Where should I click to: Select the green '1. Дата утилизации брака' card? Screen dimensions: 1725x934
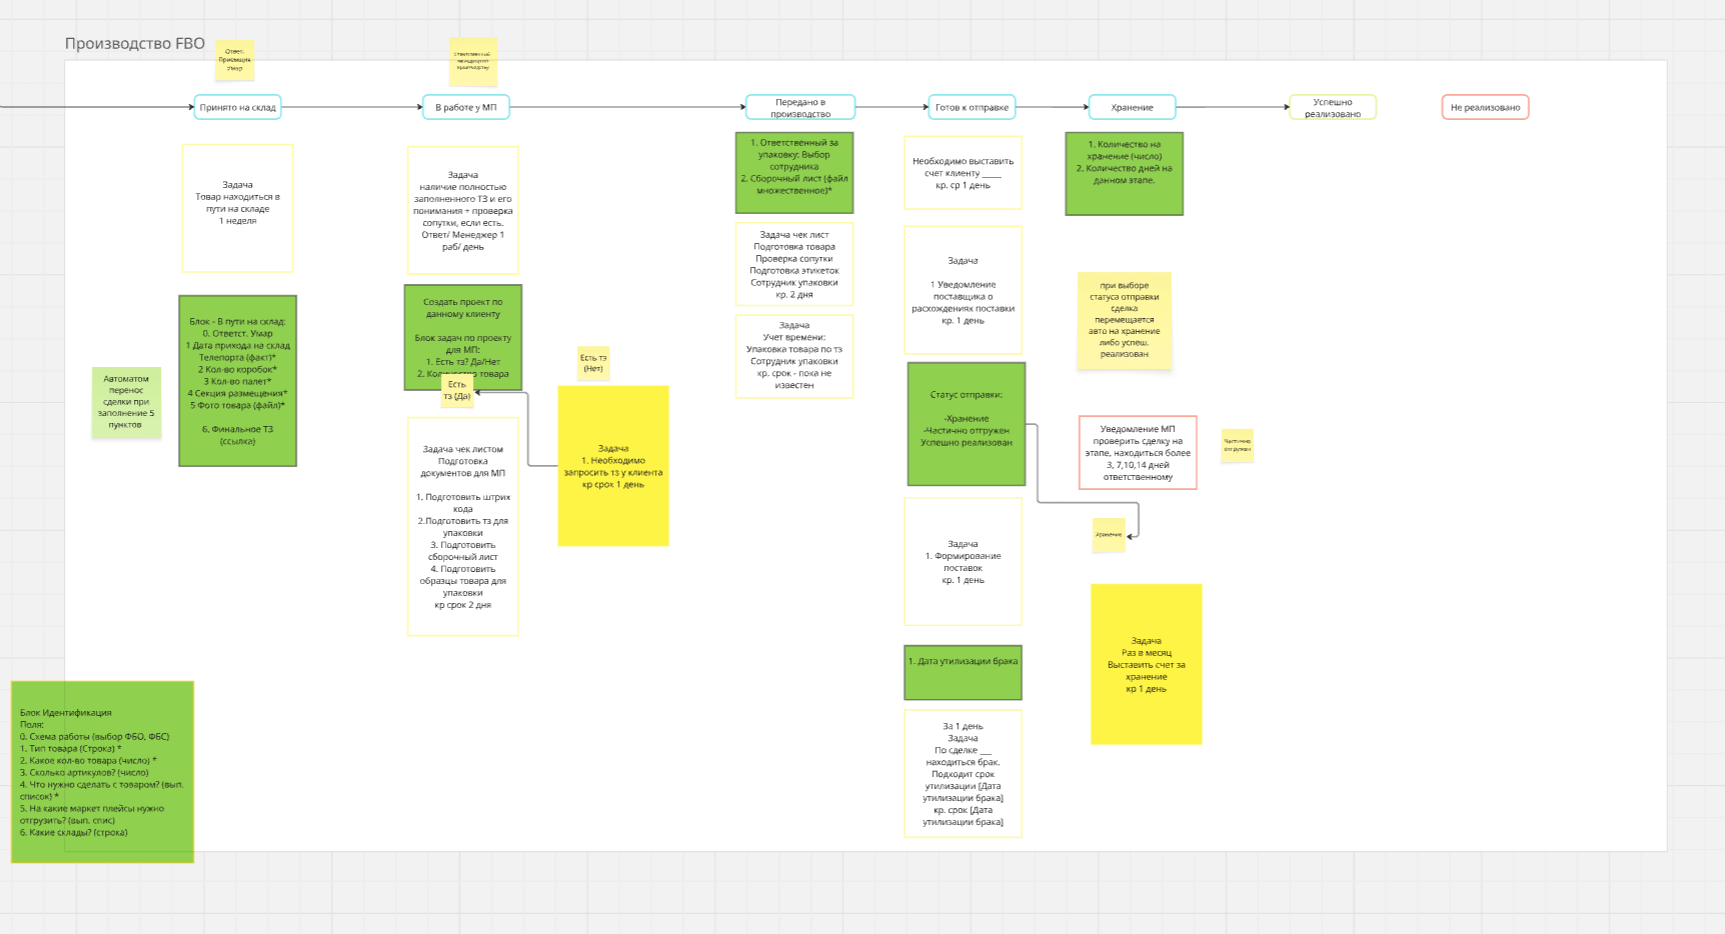[963, 672]
